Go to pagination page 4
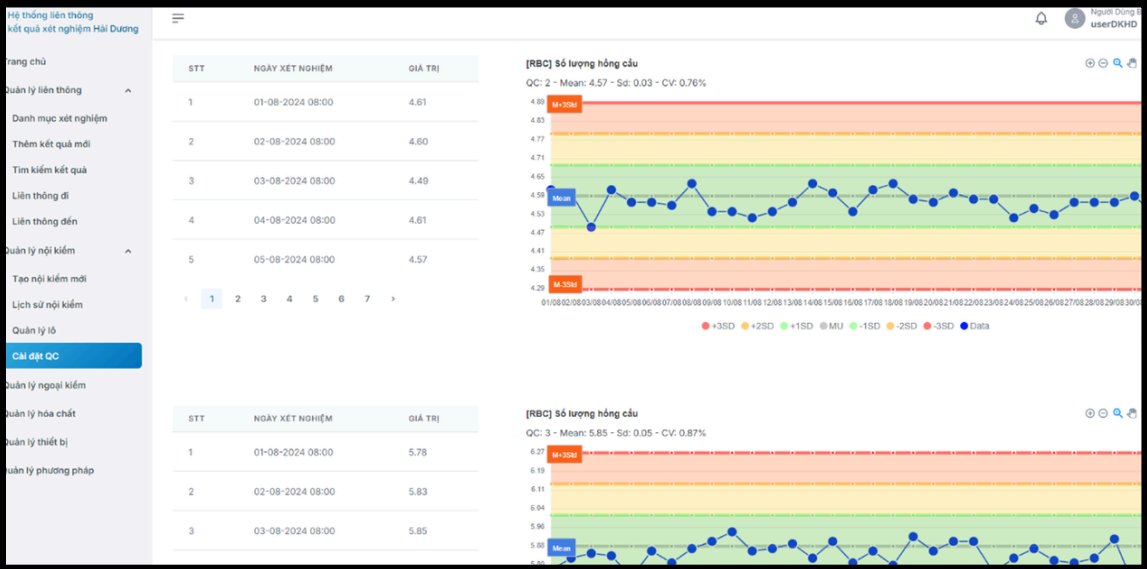Viewport: 1147px width, 569px height. click(289, 298)
